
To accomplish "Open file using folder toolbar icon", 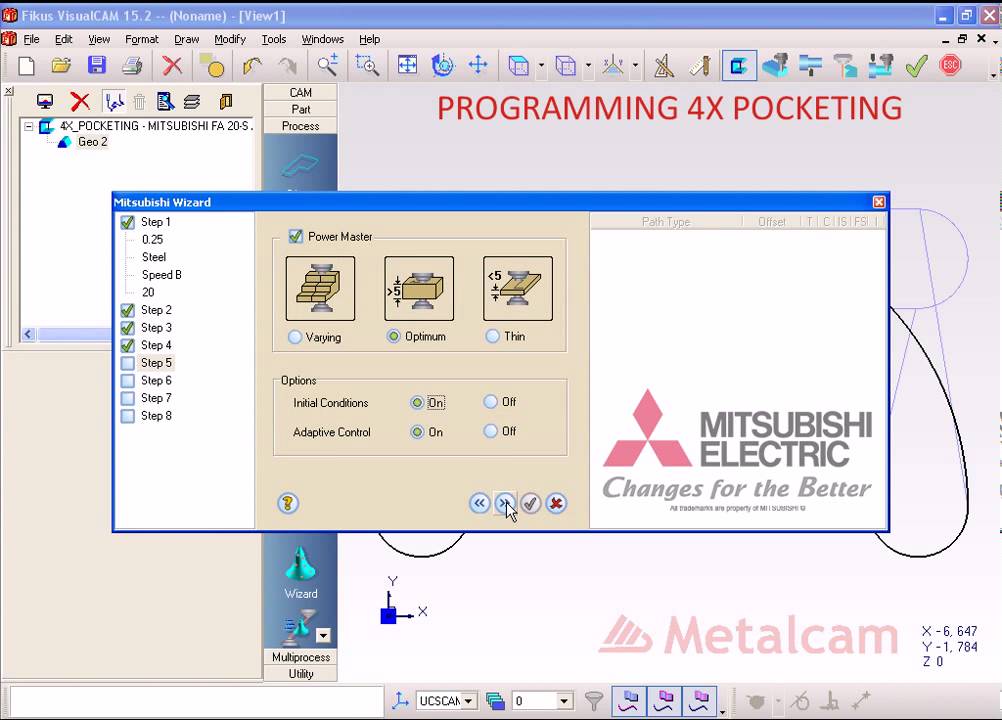I will point(61,65).
